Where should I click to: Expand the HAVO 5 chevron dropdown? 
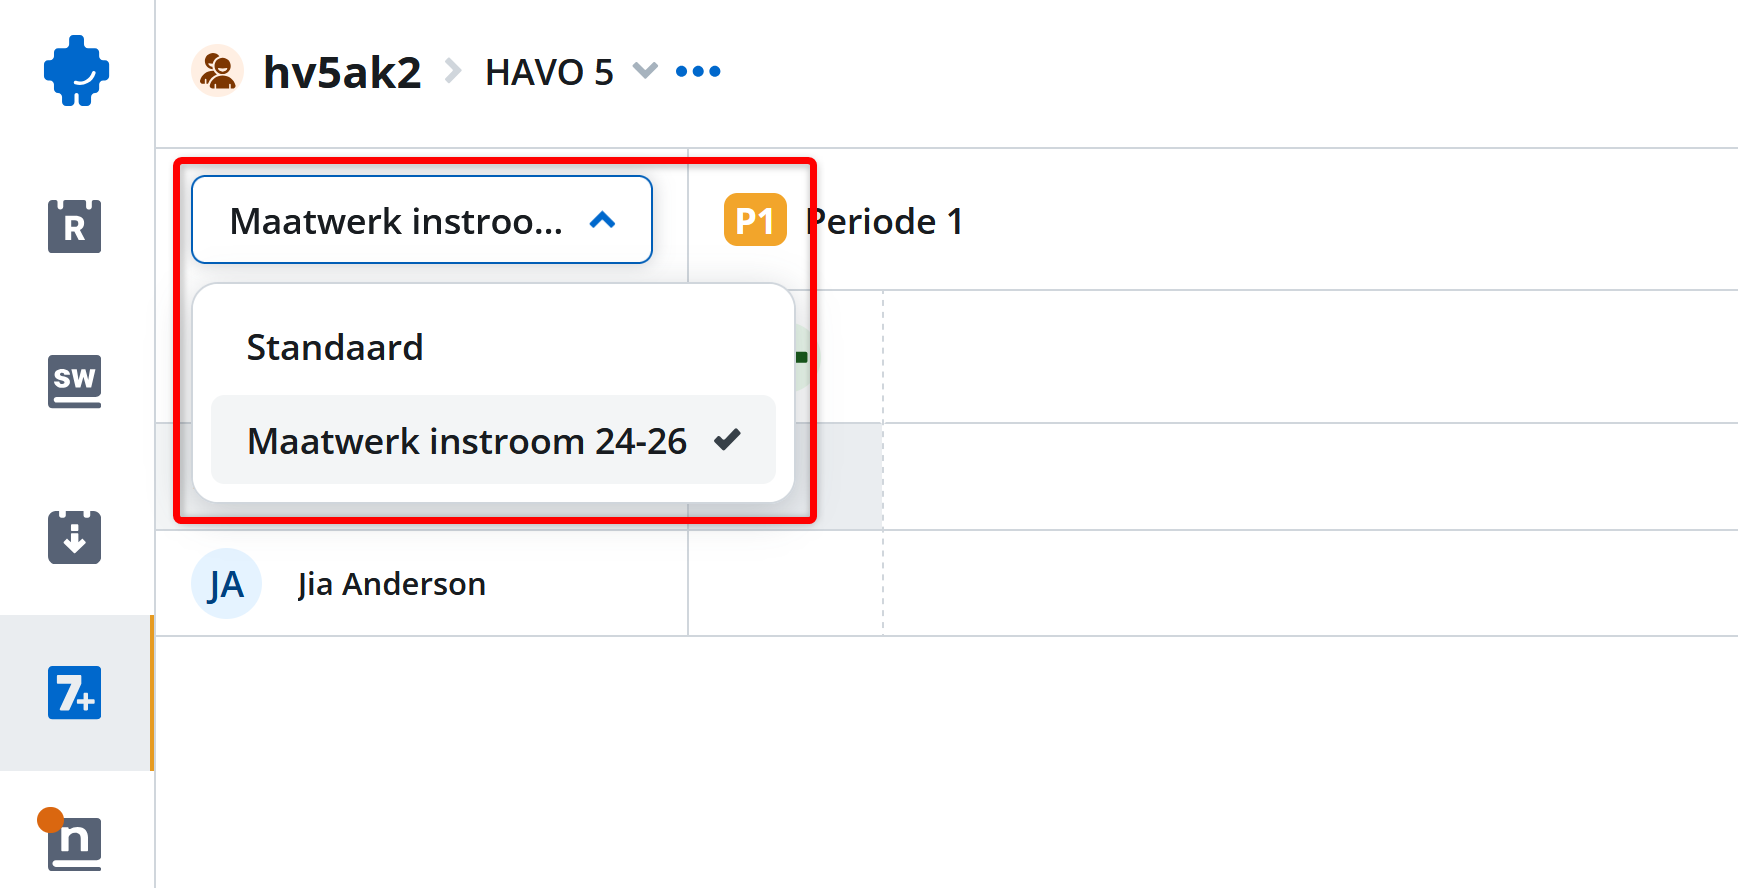pyautogui.click(x=645, y=71)
